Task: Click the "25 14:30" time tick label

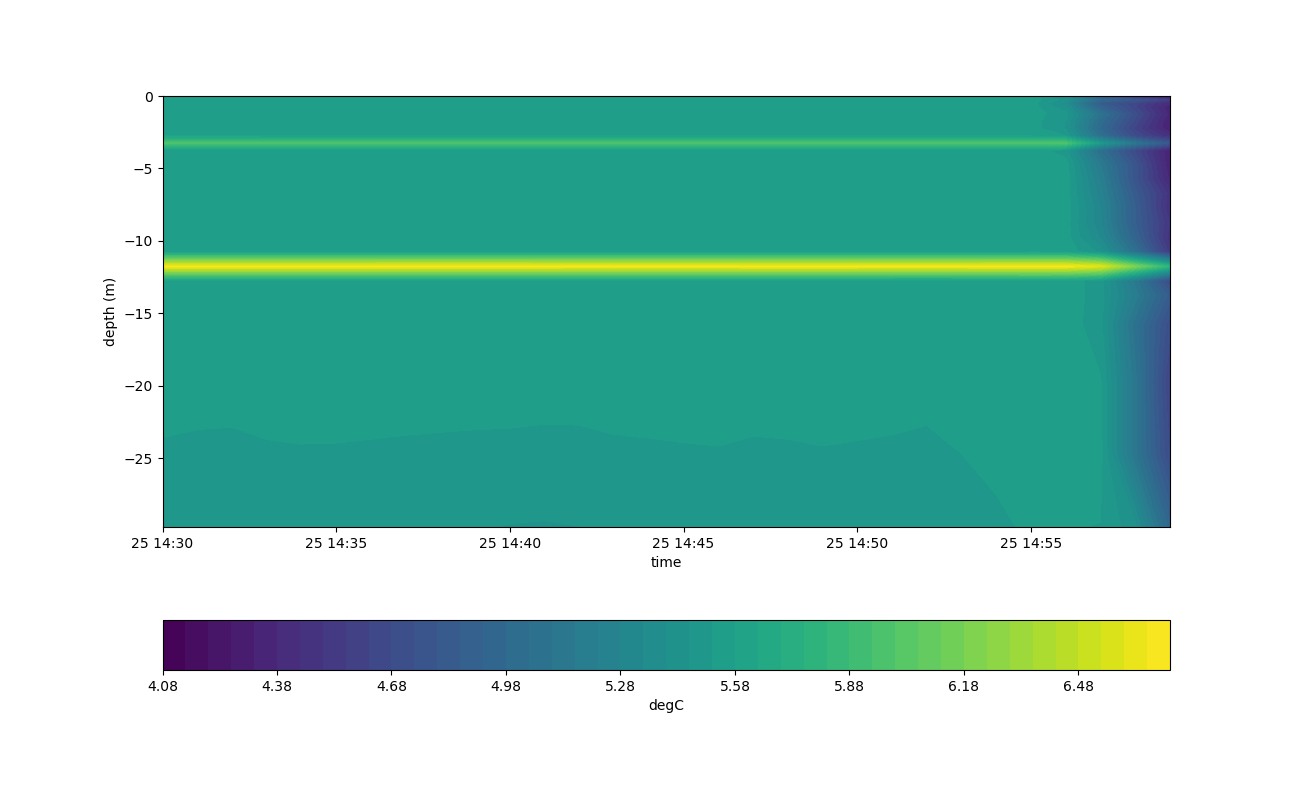Action: click(x=163, y=544)
